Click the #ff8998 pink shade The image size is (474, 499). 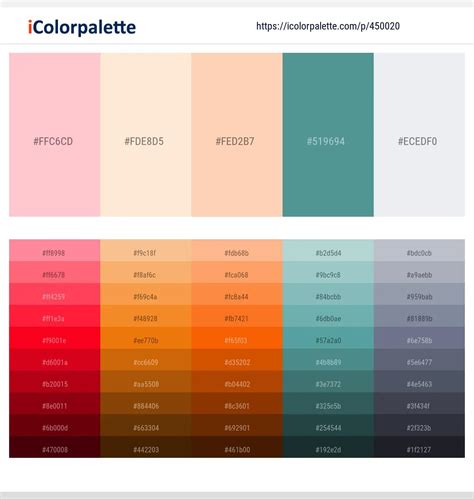[x=55, y=250]
